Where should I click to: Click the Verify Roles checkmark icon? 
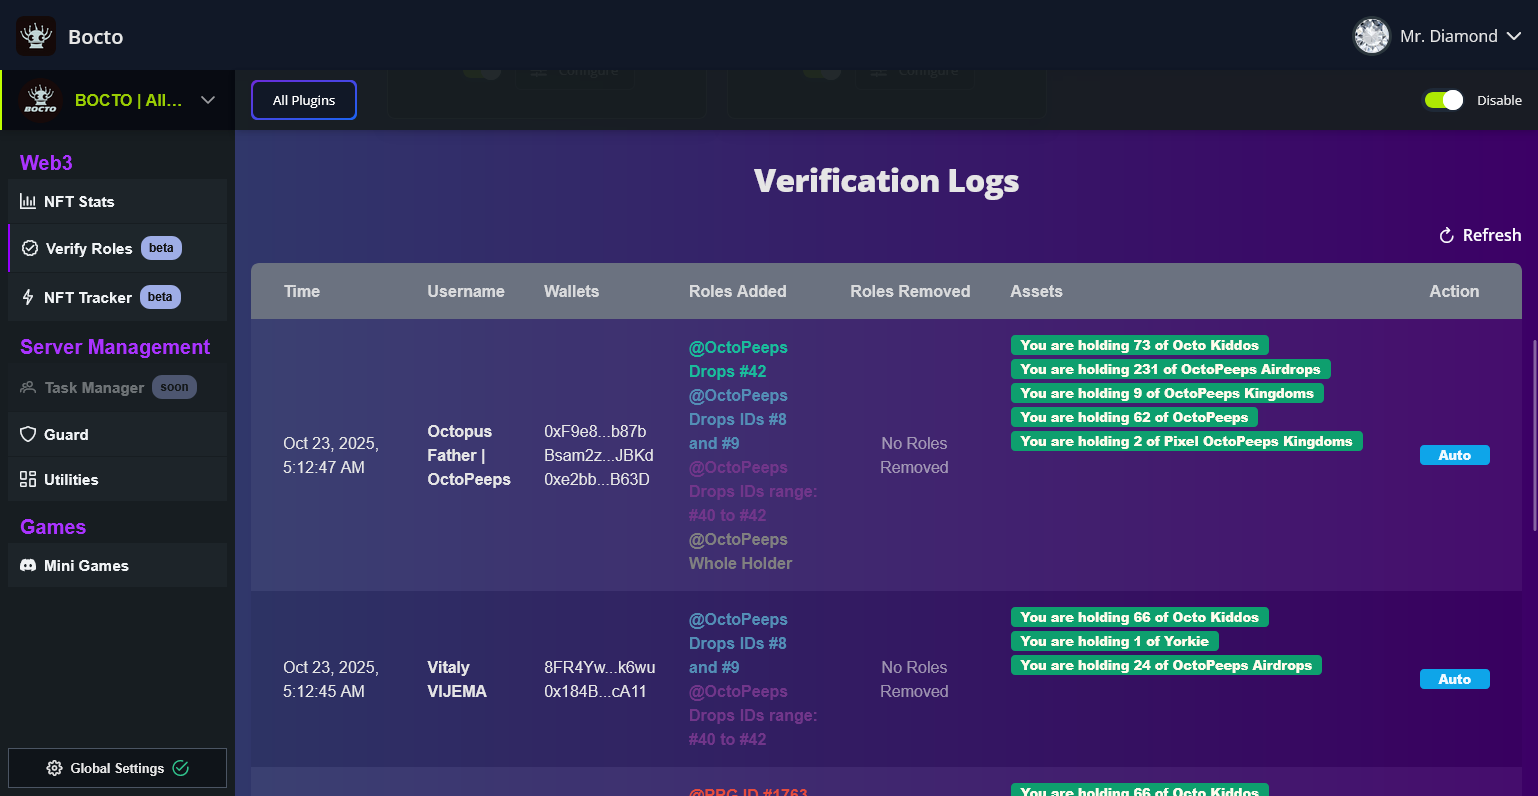pyautogui.click(x=30, y=248)
